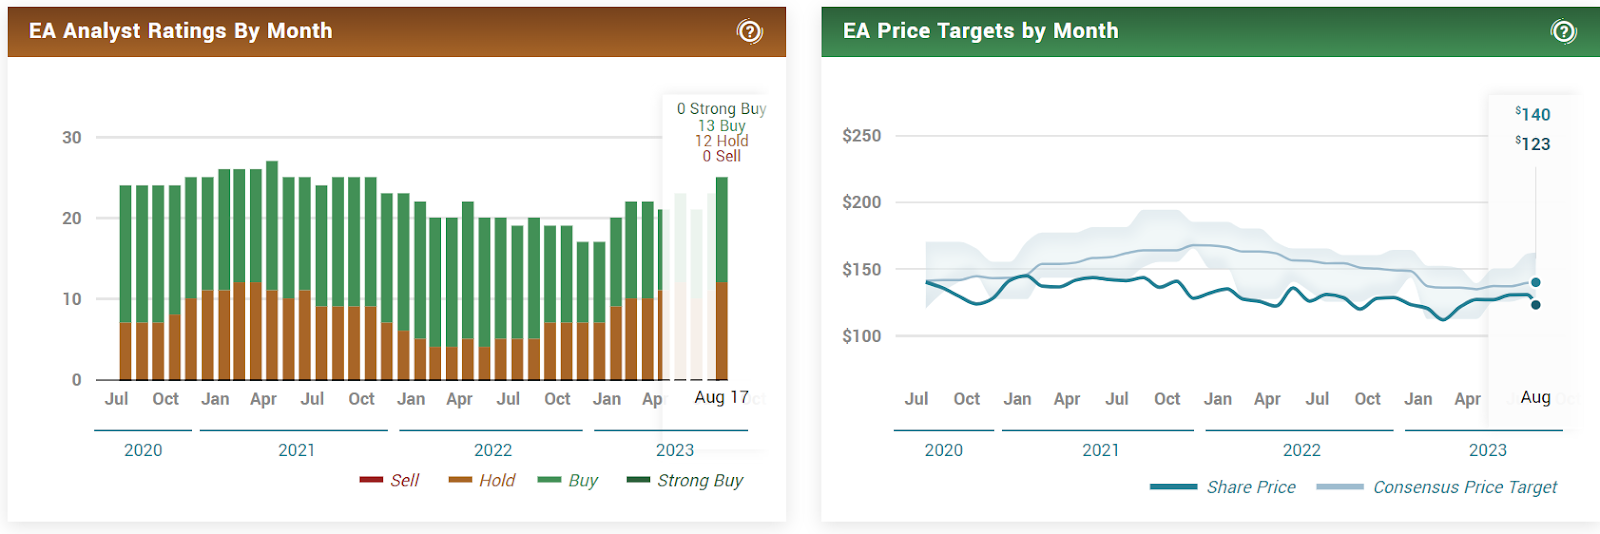Open help icon on Price Targets panel
Image resolution: width=1600 pixels, height=534 pixels.
point(1563,32)
